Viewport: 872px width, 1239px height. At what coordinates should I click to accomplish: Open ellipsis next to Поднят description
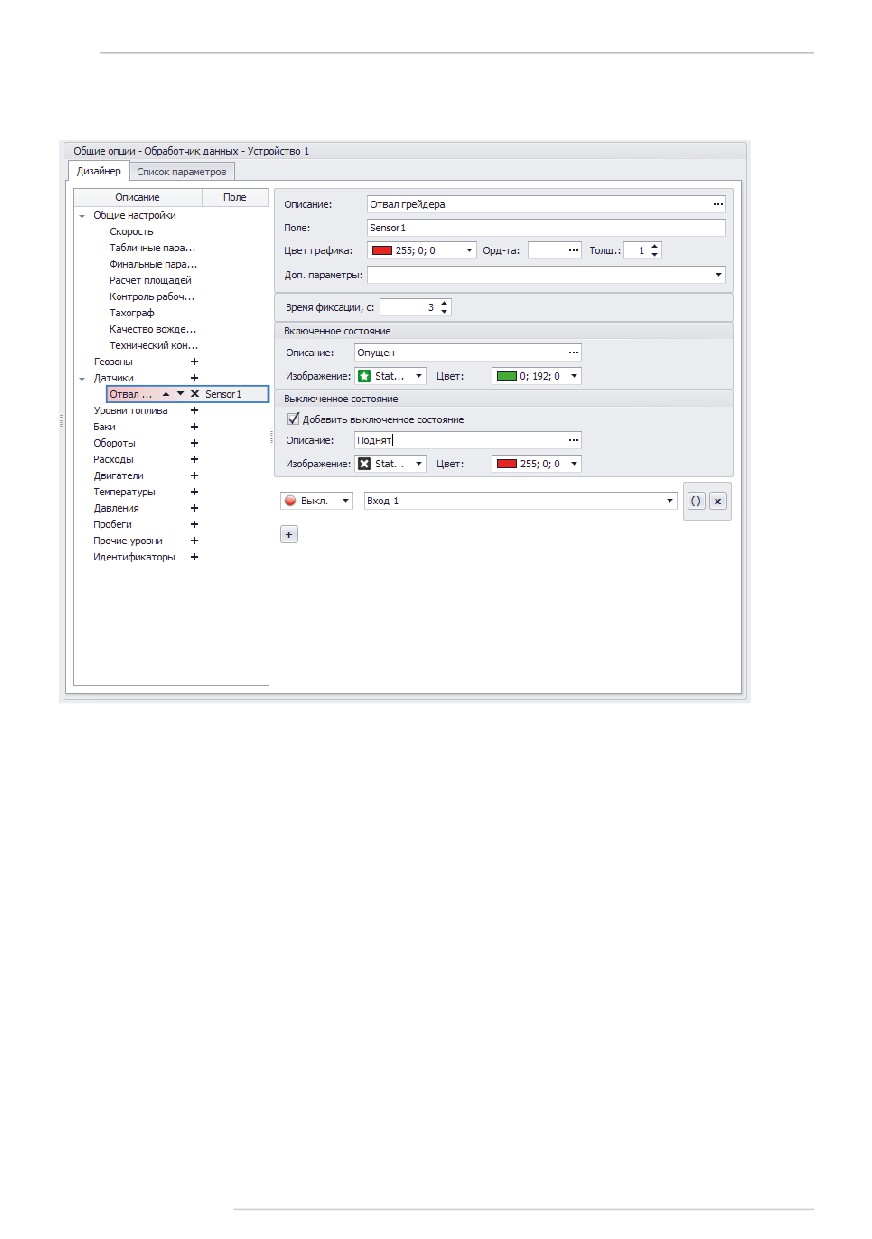tap(574, 440)
